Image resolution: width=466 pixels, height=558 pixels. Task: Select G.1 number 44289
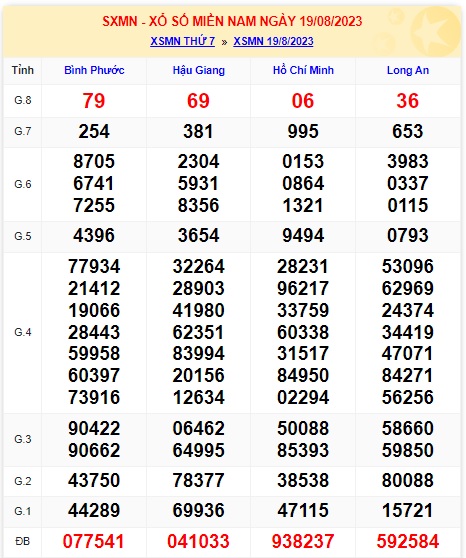[x=94, y=511]
